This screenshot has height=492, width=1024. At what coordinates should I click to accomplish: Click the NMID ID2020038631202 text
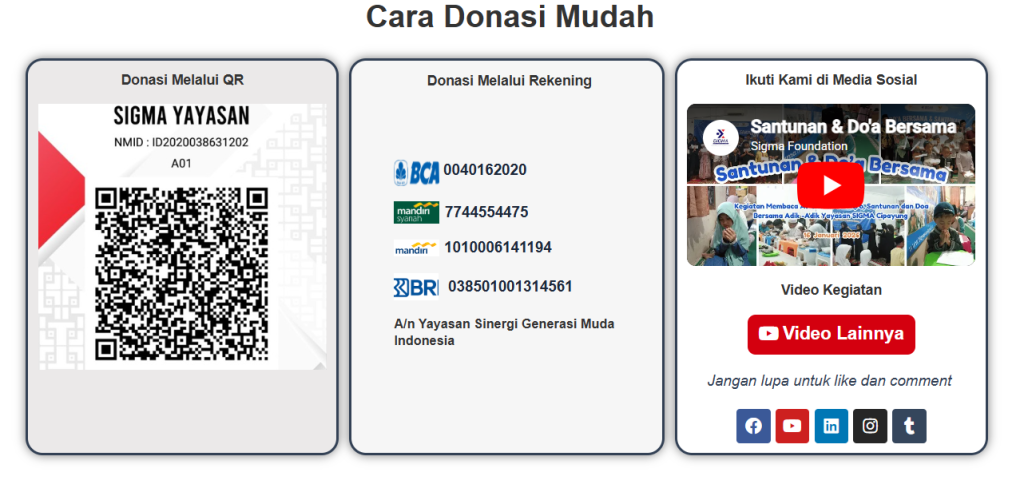point(181,142)
